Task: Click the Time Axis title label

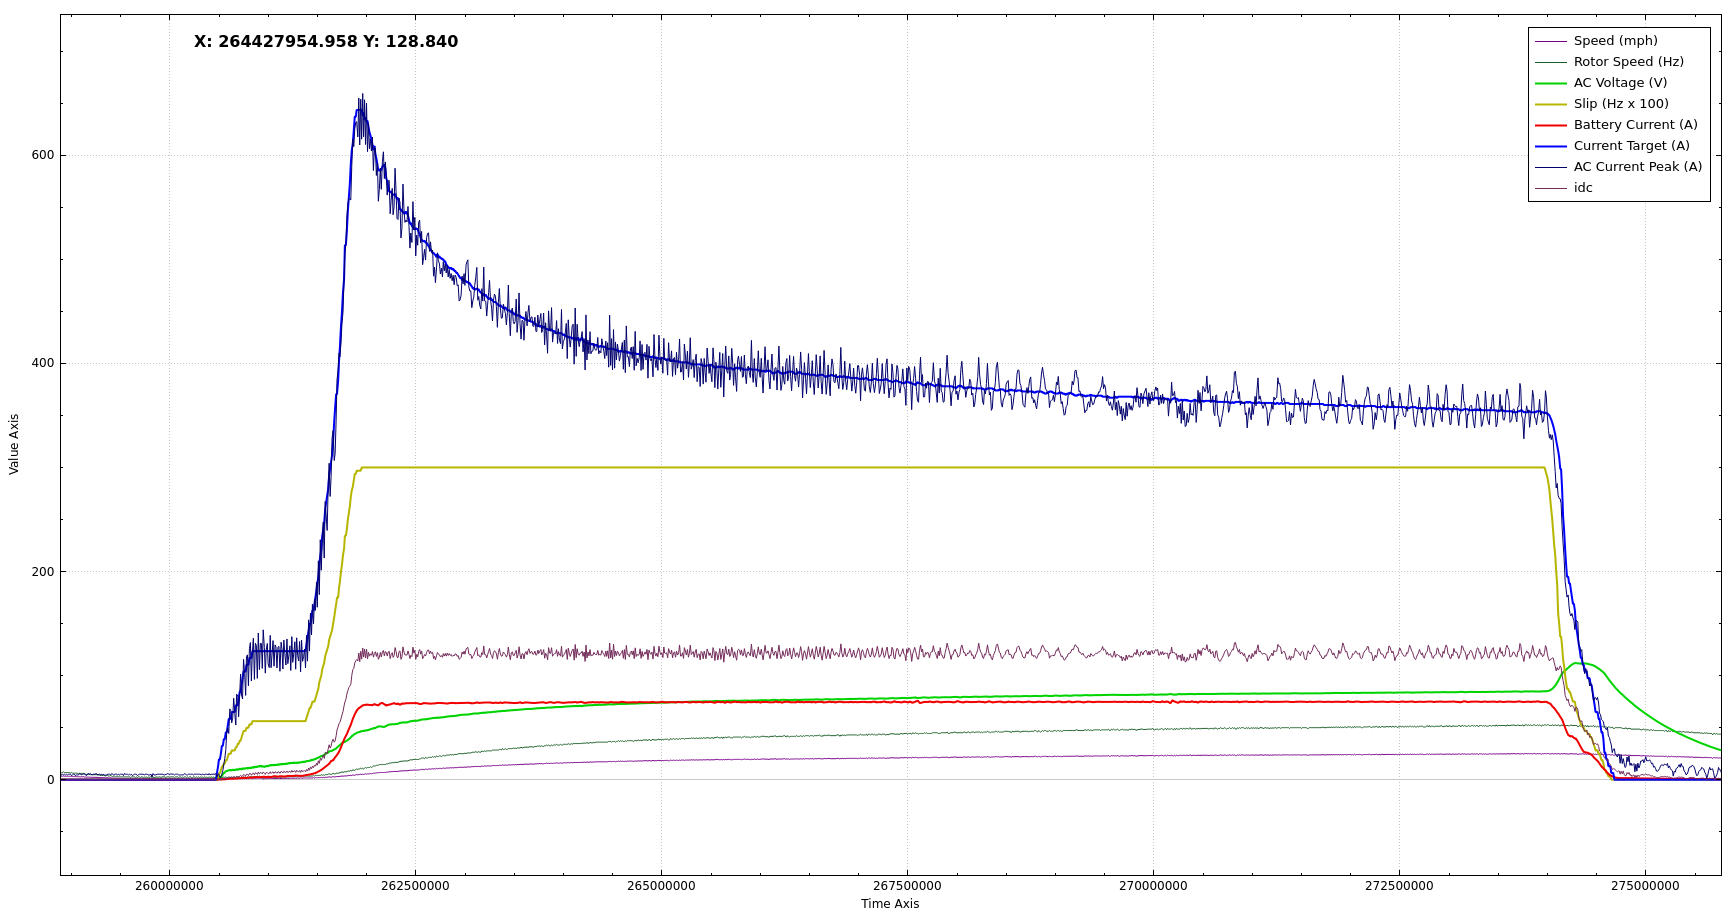Action: [889, 904]
